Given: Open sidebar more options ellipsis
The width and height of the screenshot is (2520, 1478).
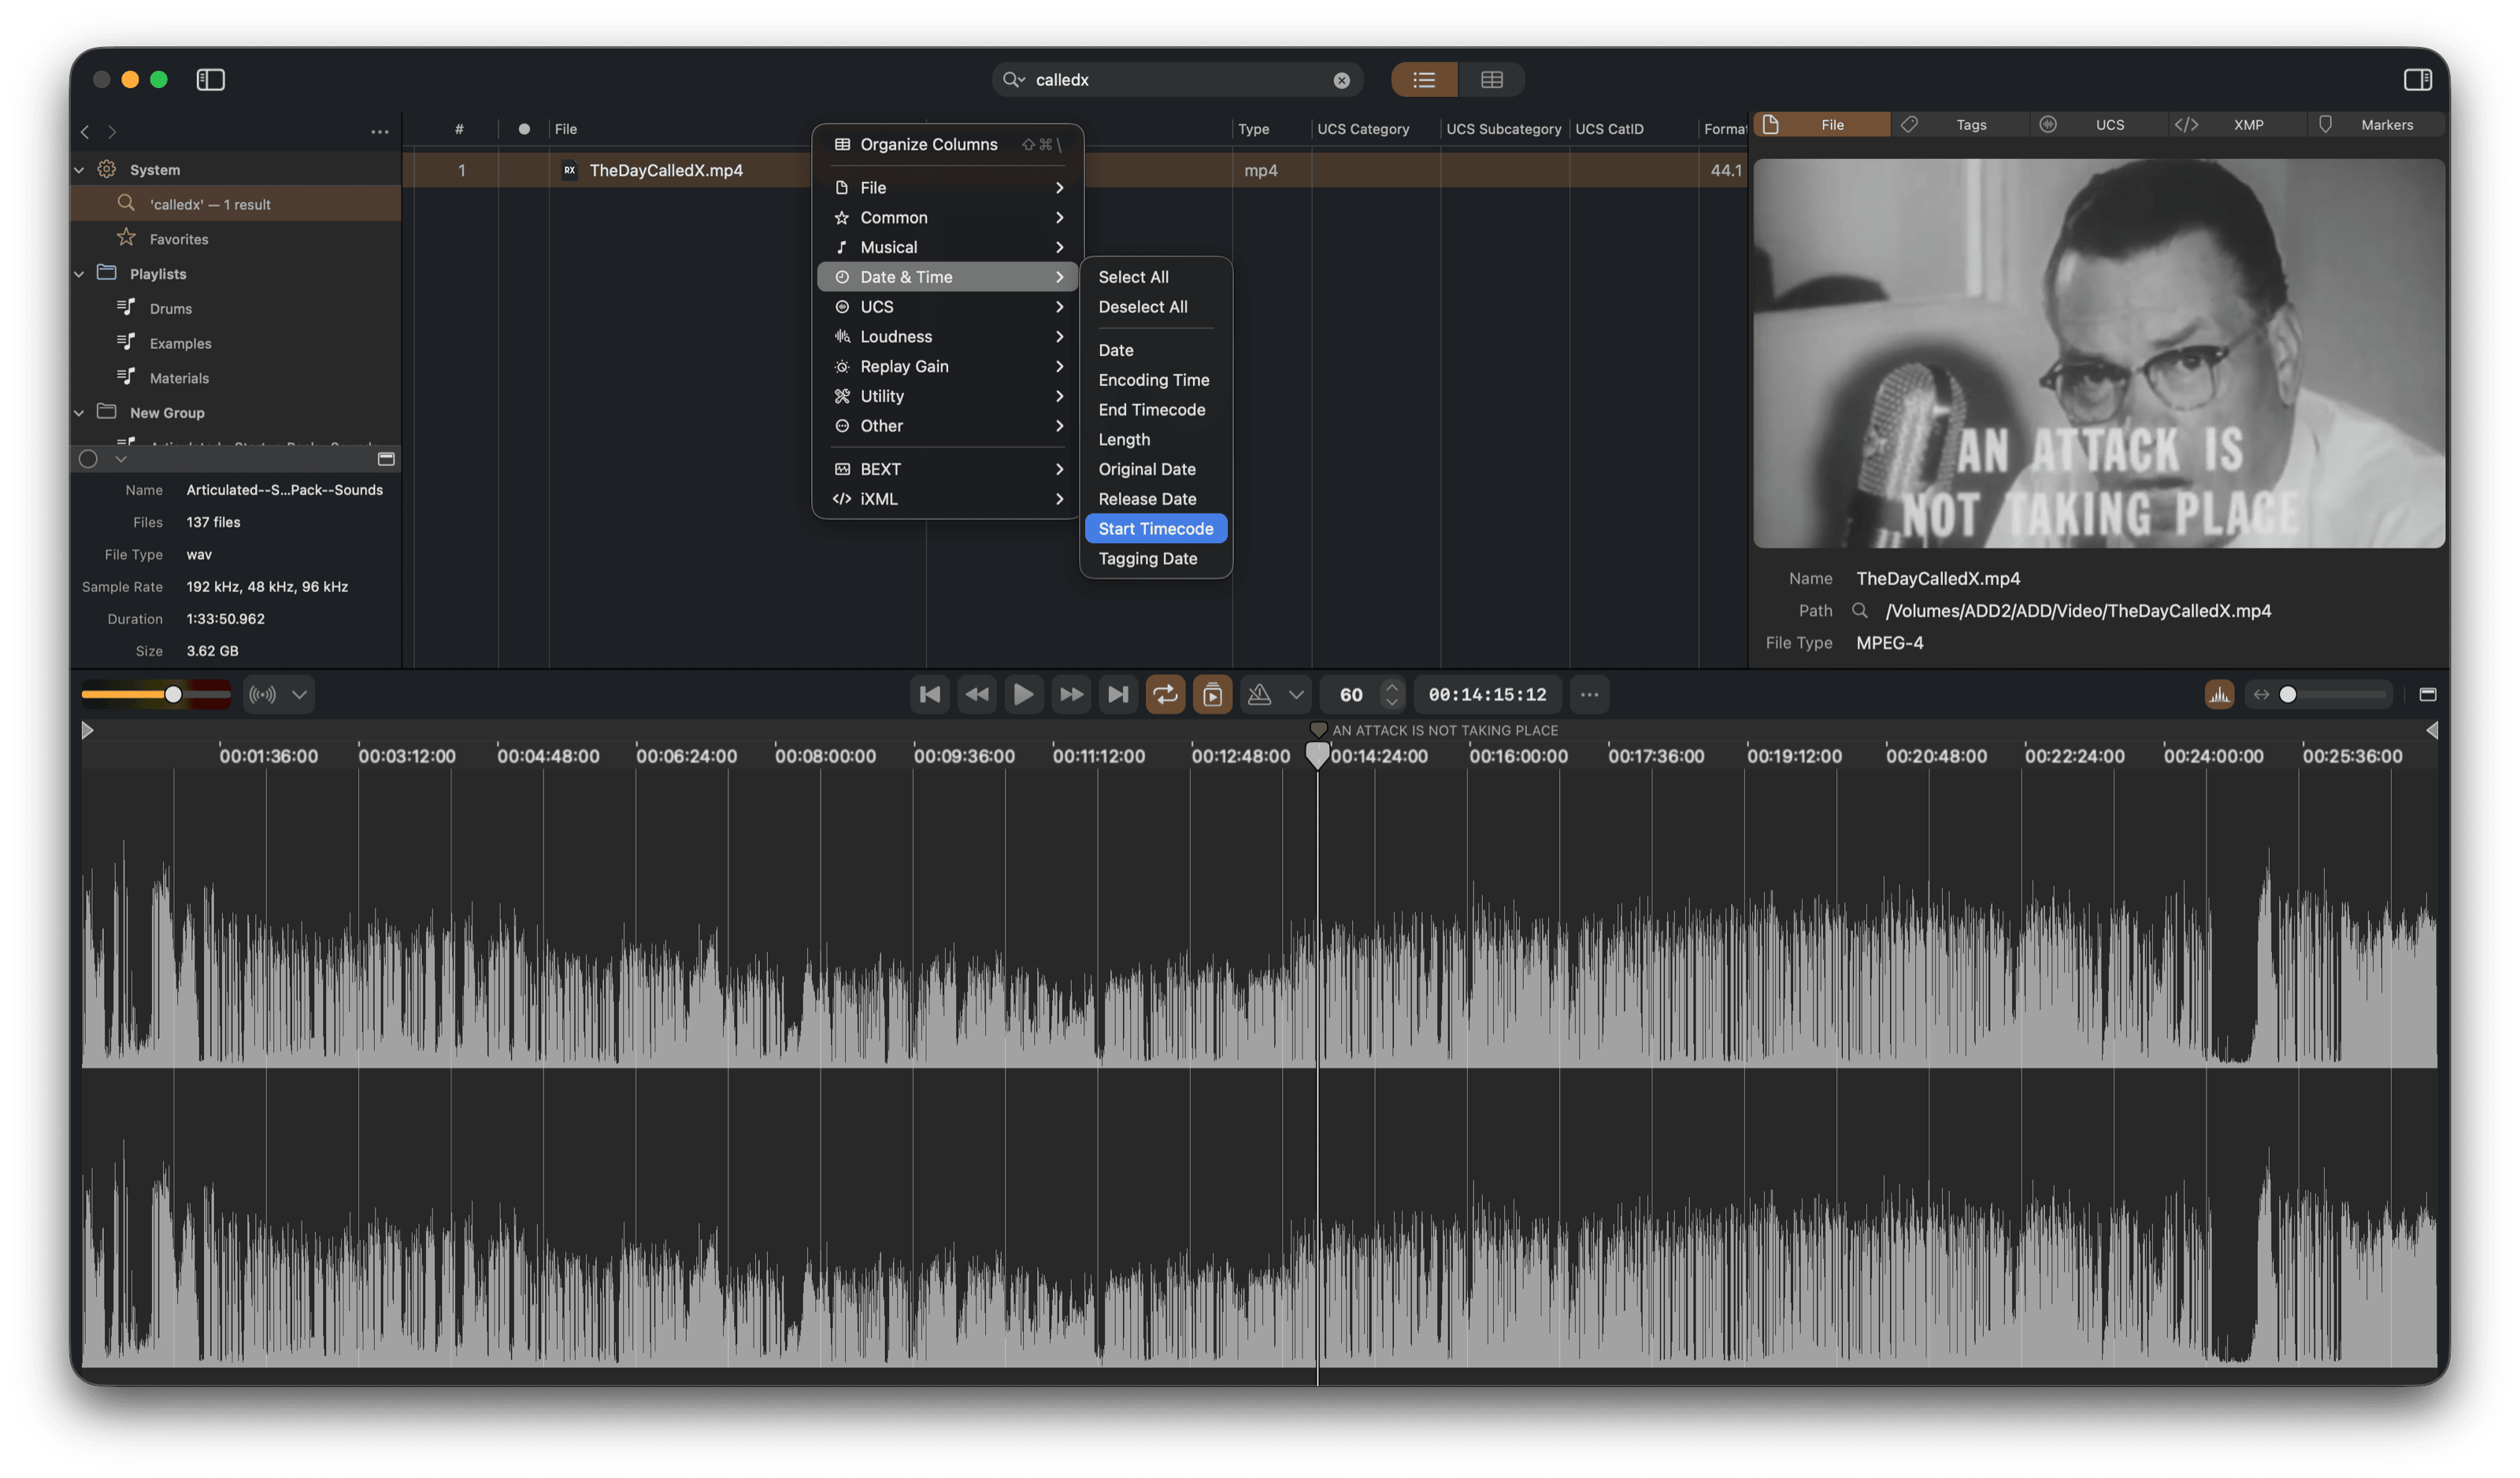Looking at the screenshot, I should (380, 132).
